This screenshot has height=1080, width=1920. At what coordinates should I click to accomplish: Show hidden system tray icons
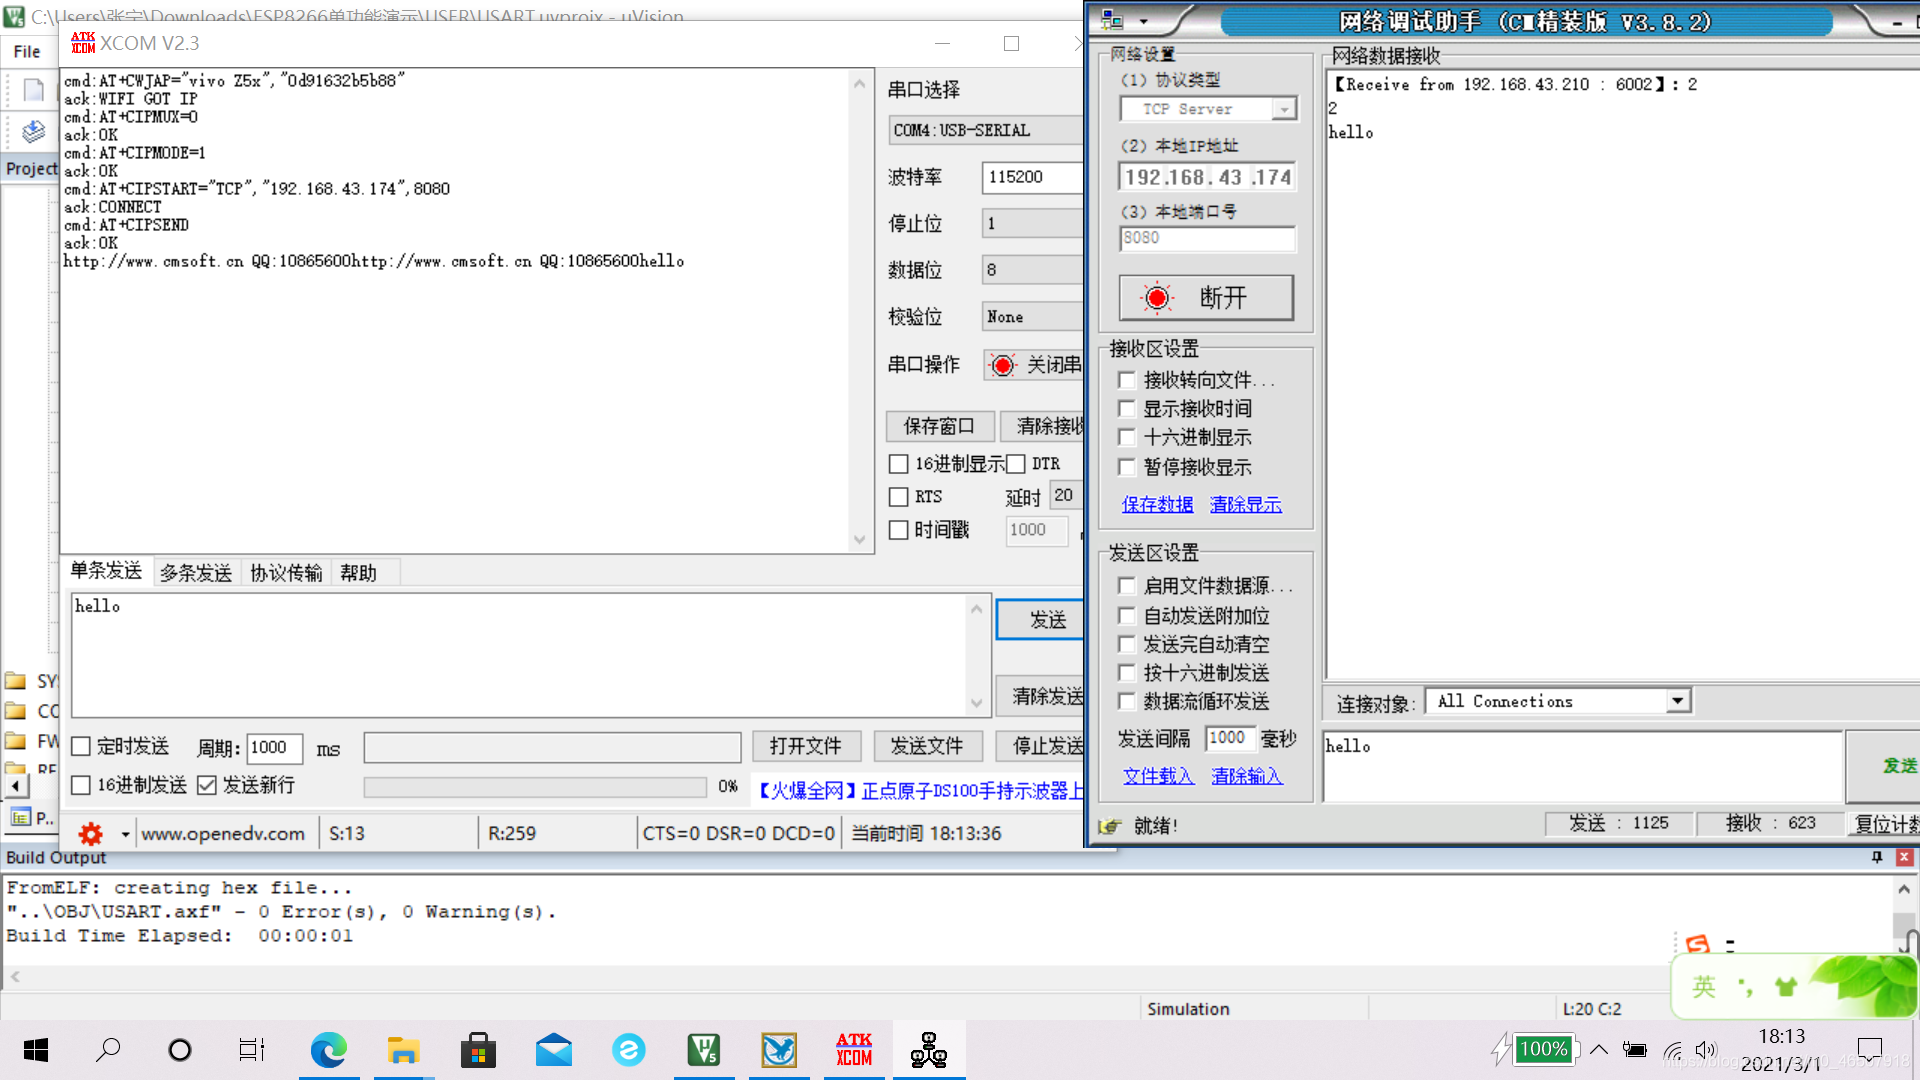point(1599,1050)
